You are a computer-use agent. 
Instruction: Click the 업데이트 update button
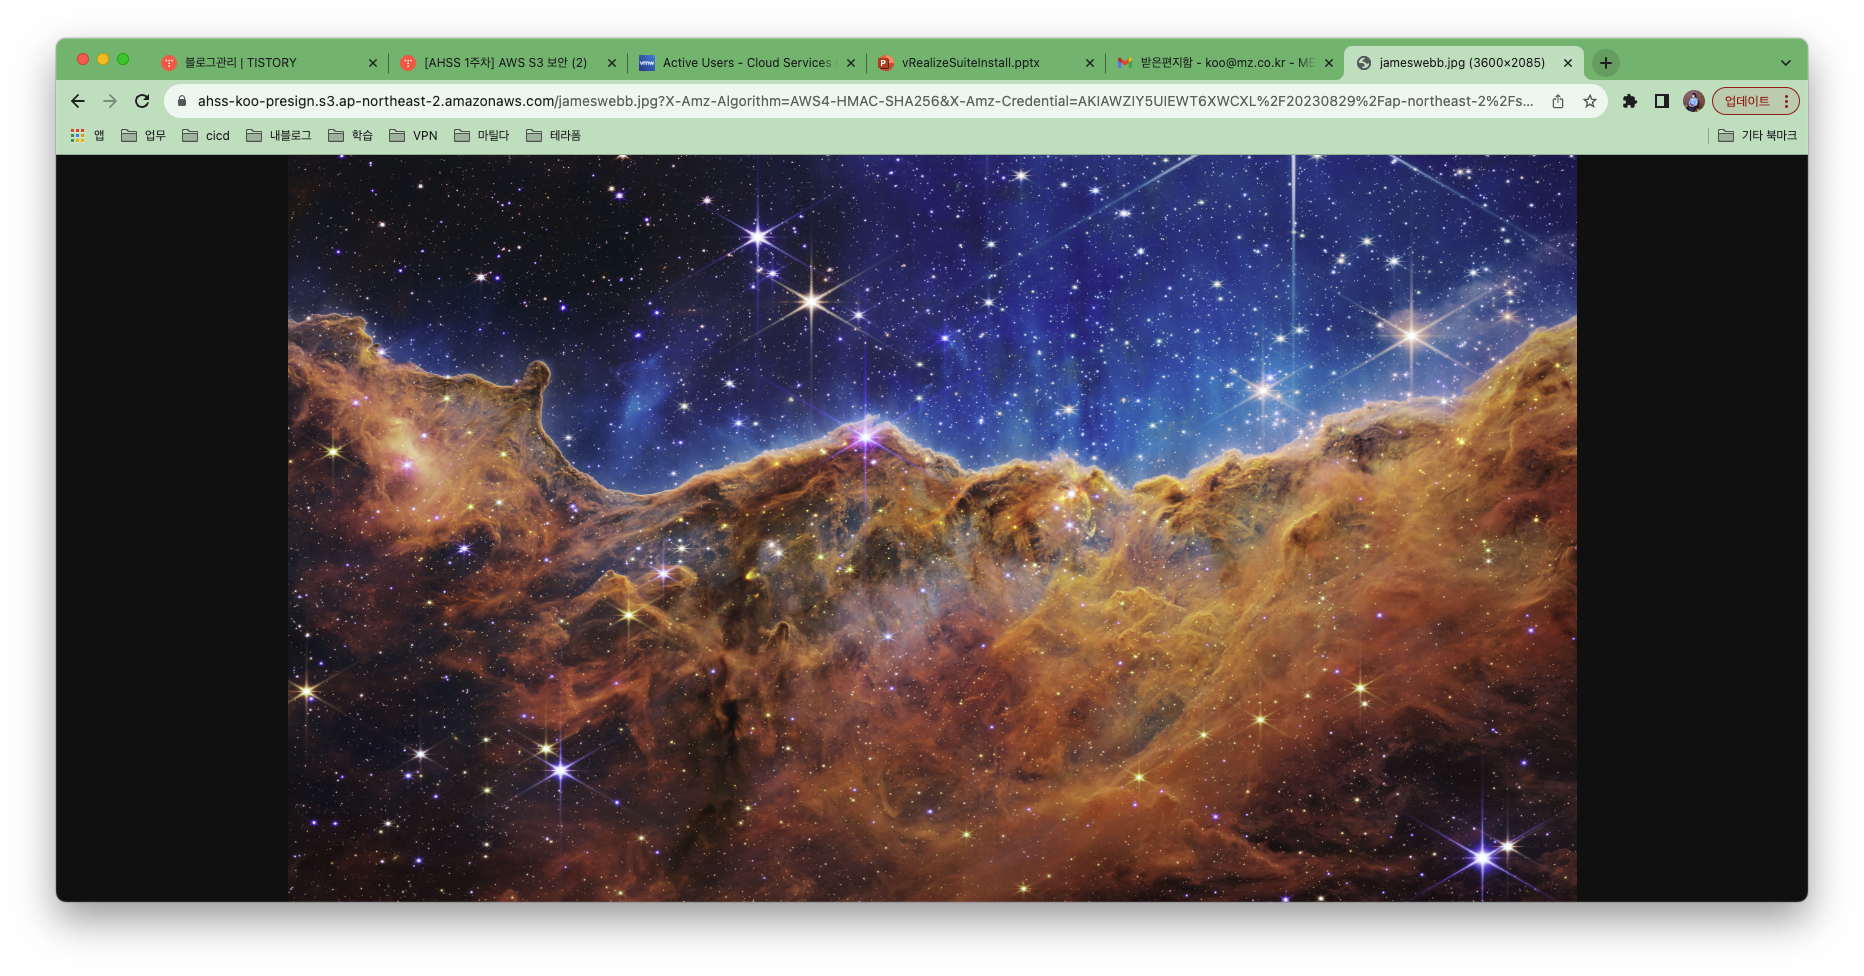tap(1747, 101)
